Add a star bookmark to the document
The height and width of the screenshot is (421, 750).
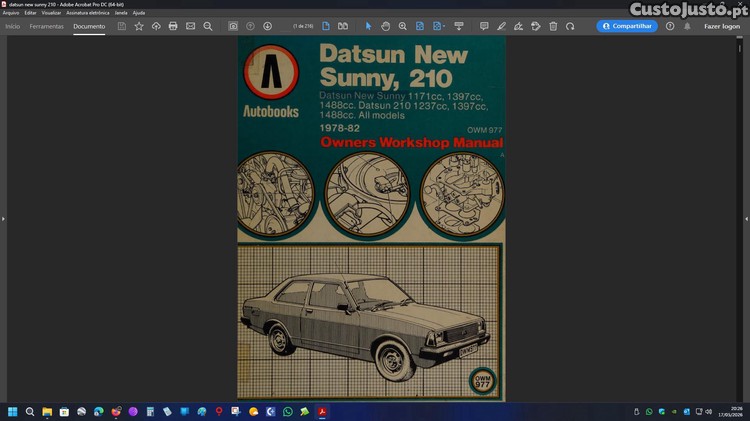coord(139,26)
